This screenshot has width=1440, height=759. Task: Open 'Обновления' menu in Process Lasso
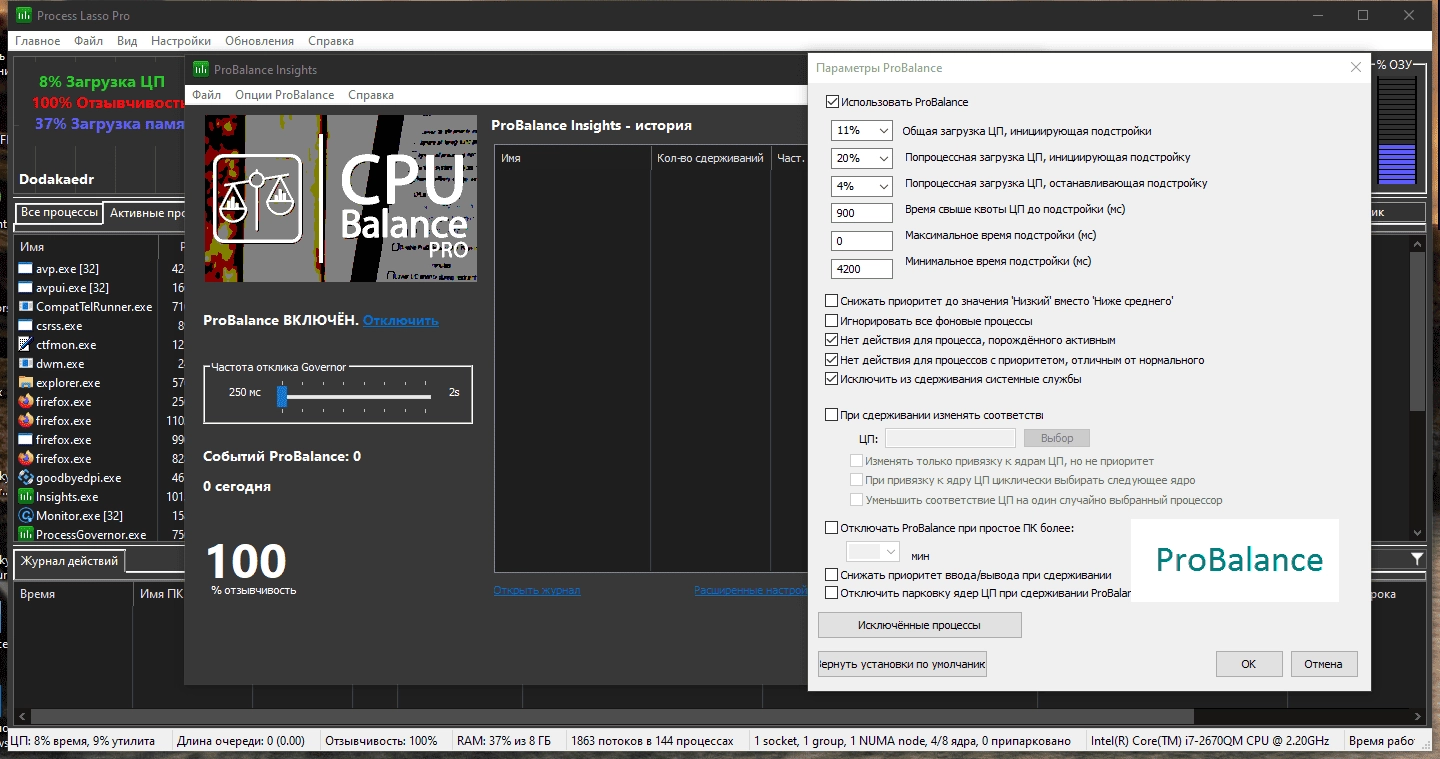coord(260,41)
